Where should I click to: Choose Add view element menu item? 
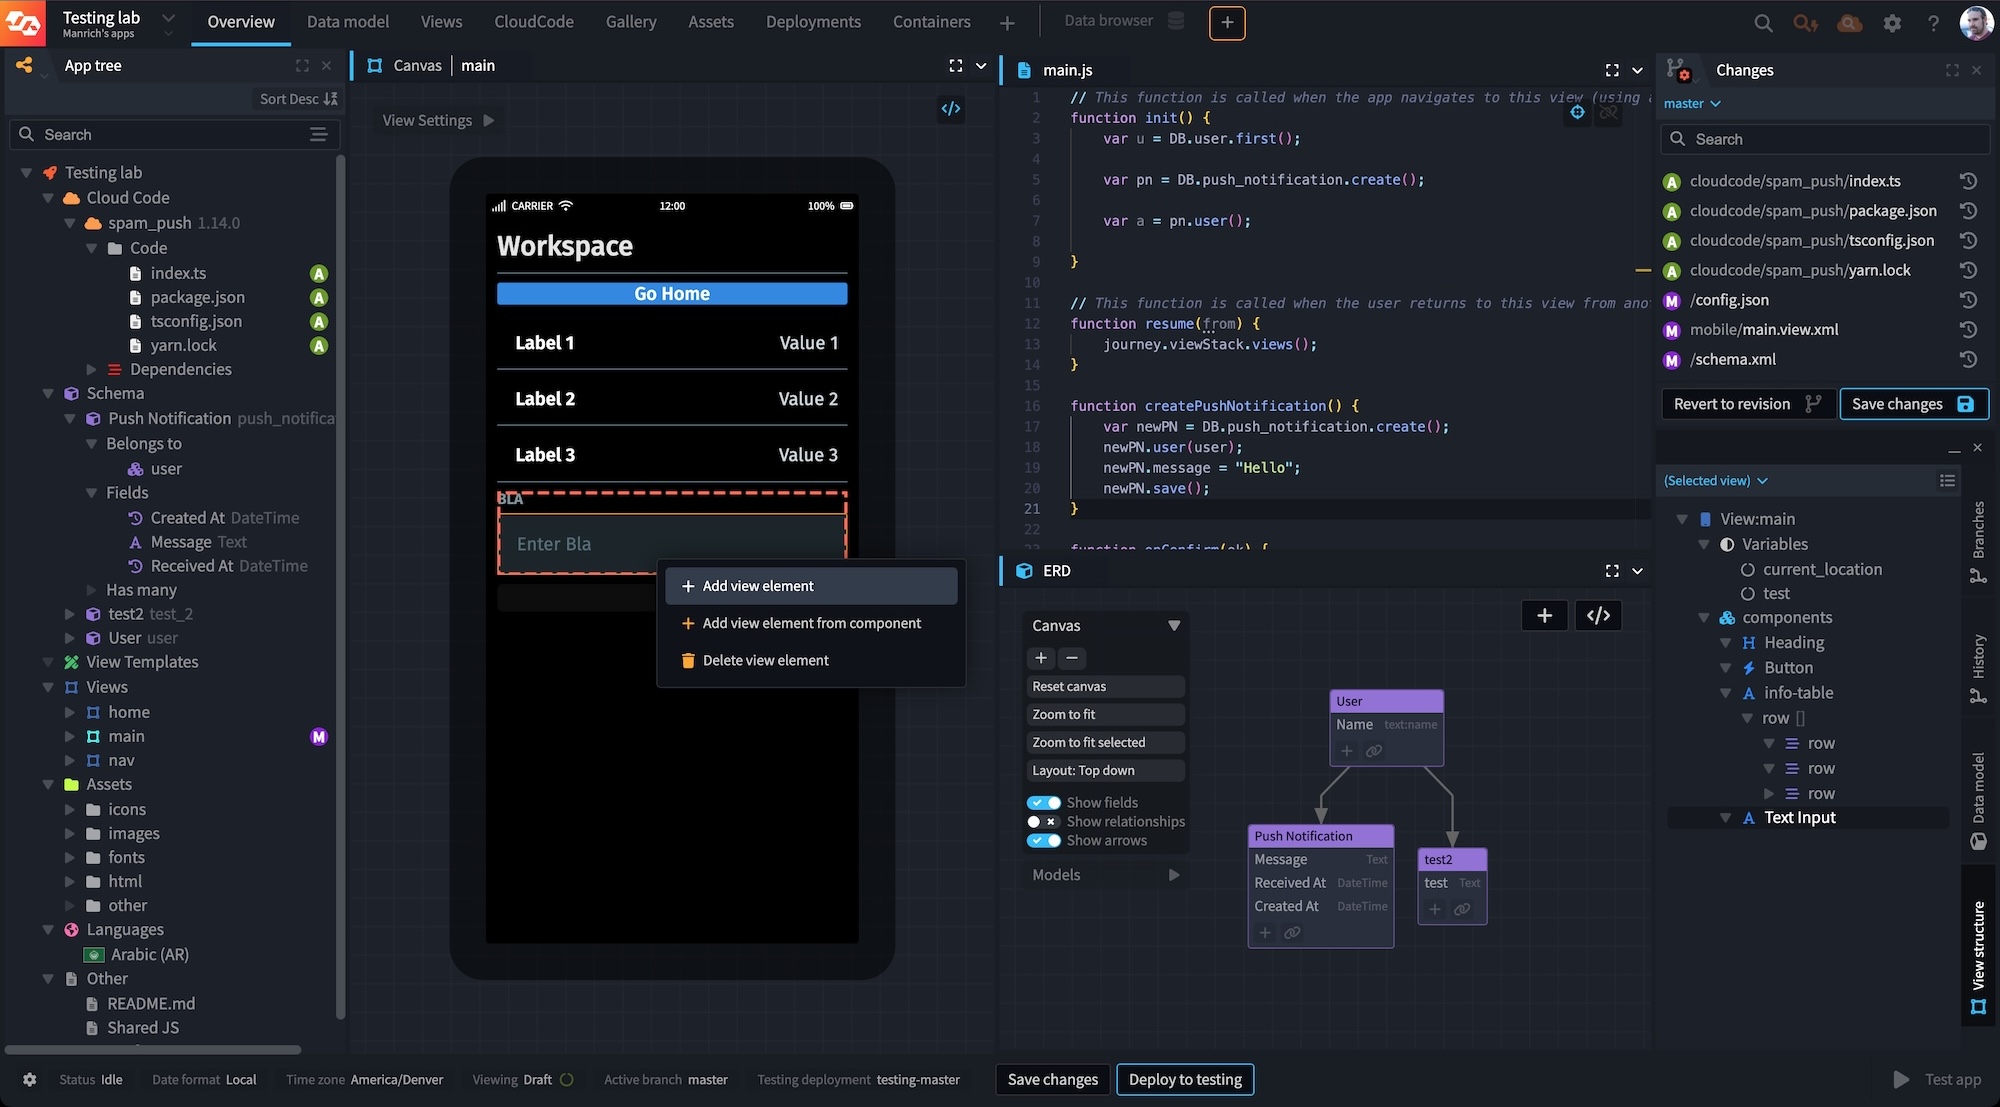(x=811, y=586)
